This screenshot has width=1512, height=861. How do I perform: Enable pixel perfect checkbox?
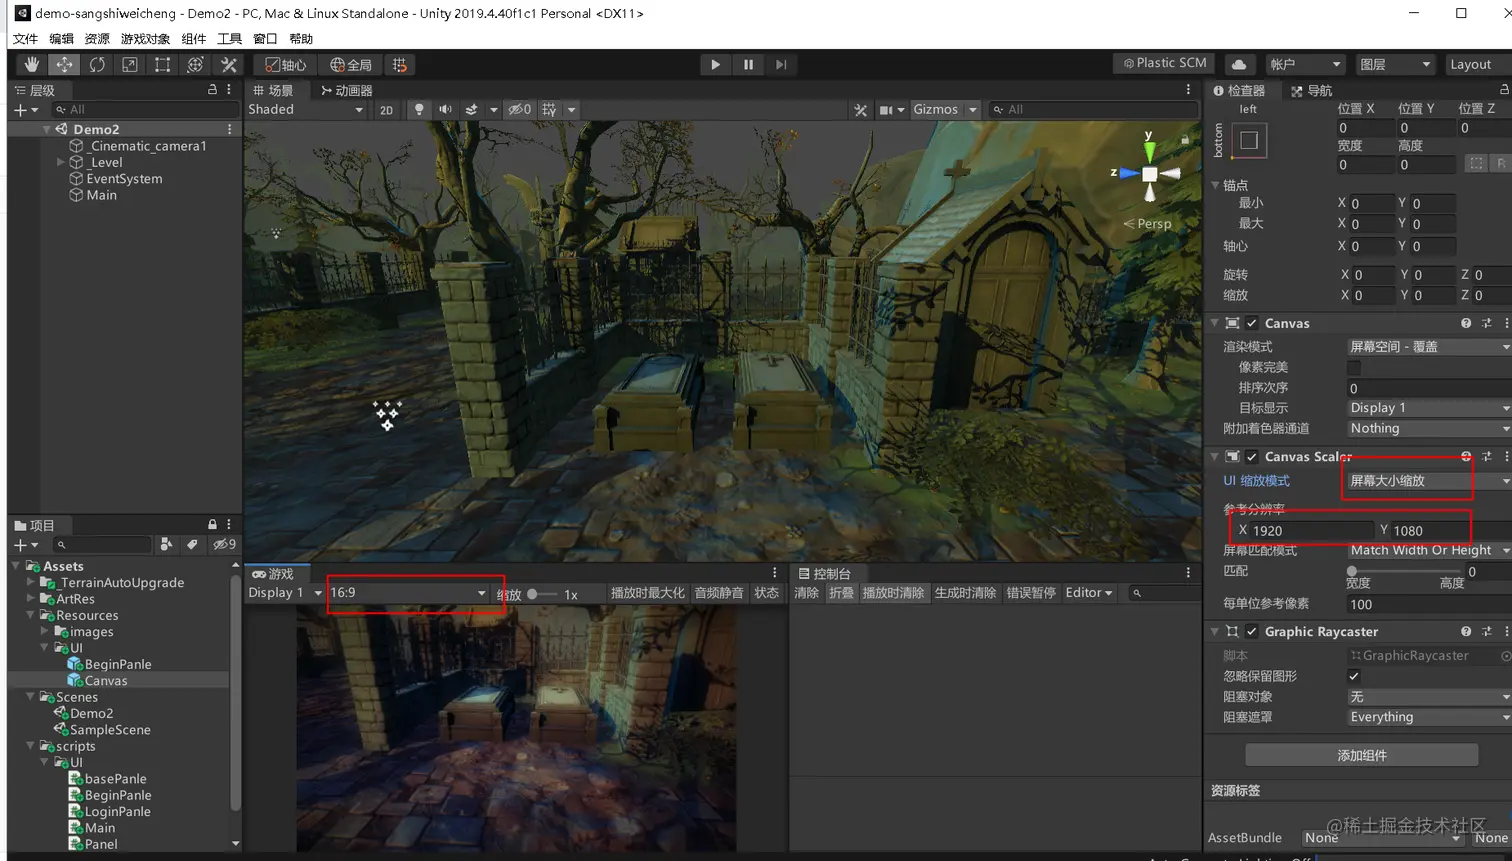coord(1354,368)
